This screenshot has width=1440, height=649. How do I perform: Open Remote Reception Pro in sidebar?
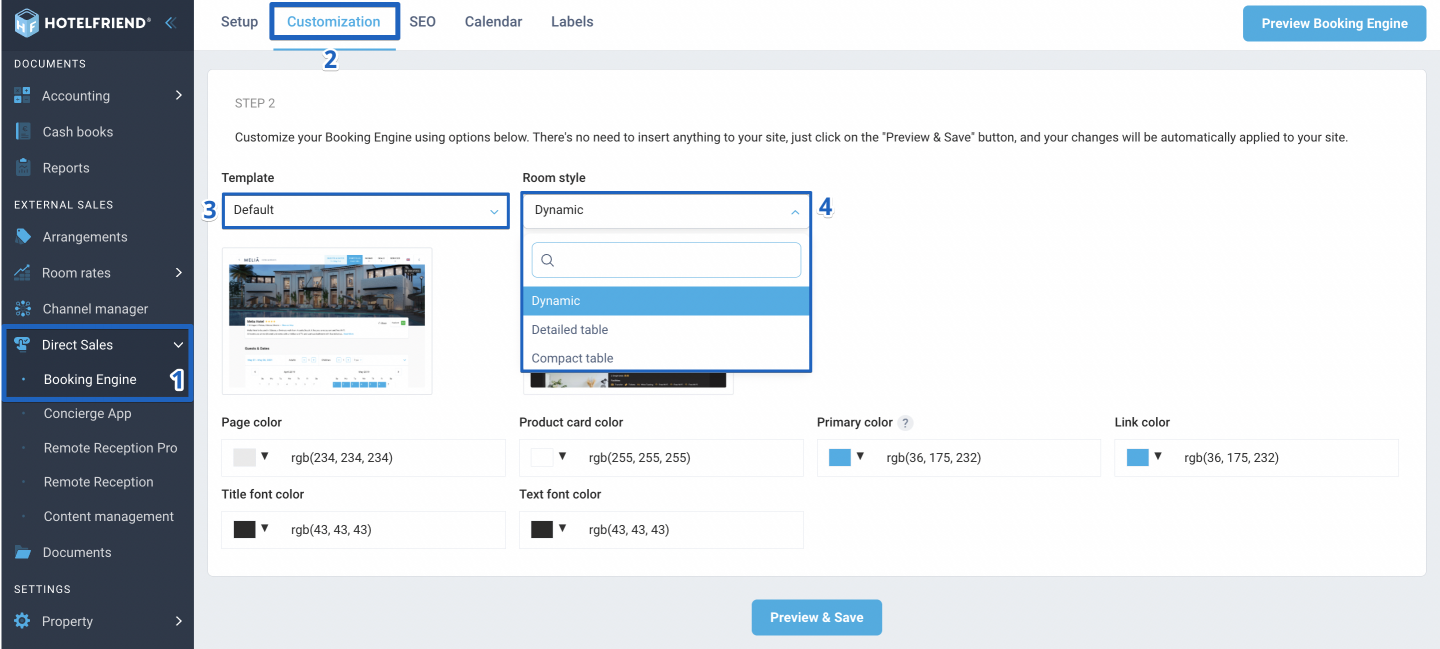point(110,448)
